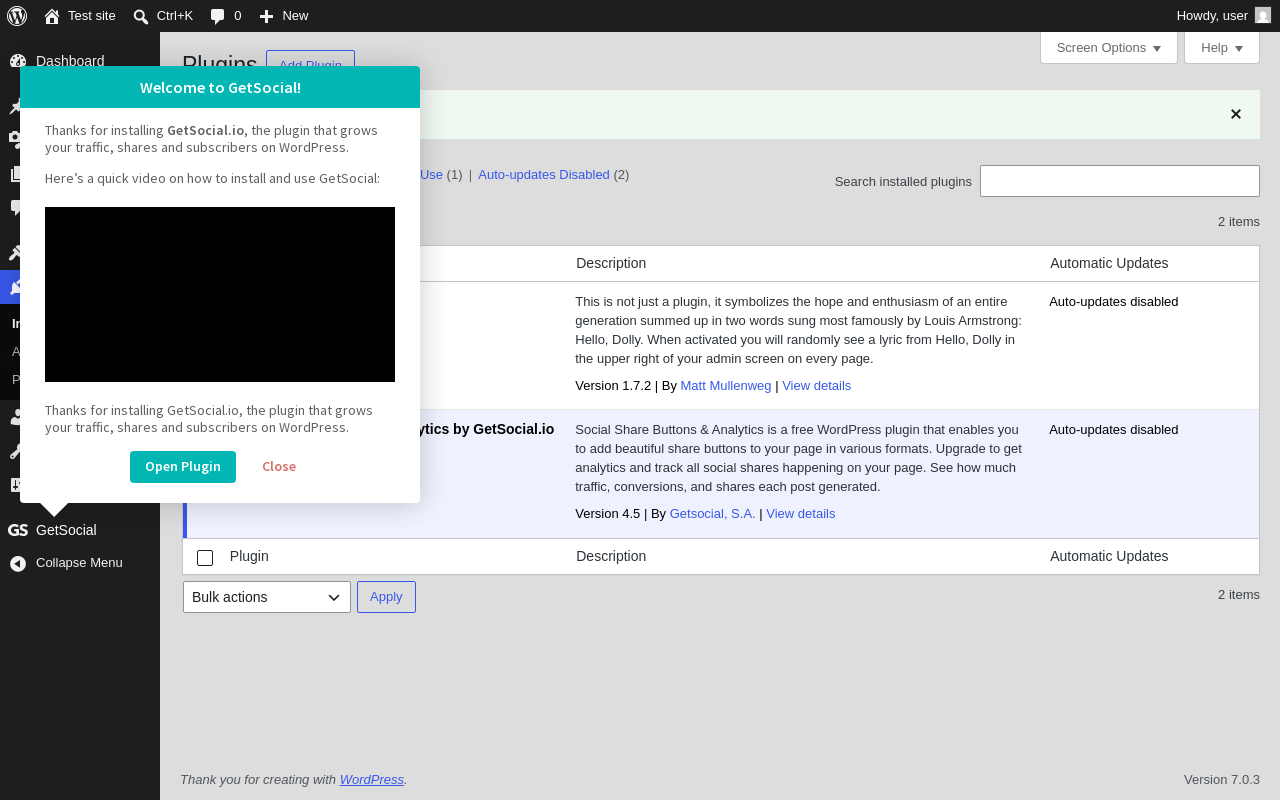Screen dimensions: 1280x800
Task: Click the Collapse Menu label
Action: 79,563
